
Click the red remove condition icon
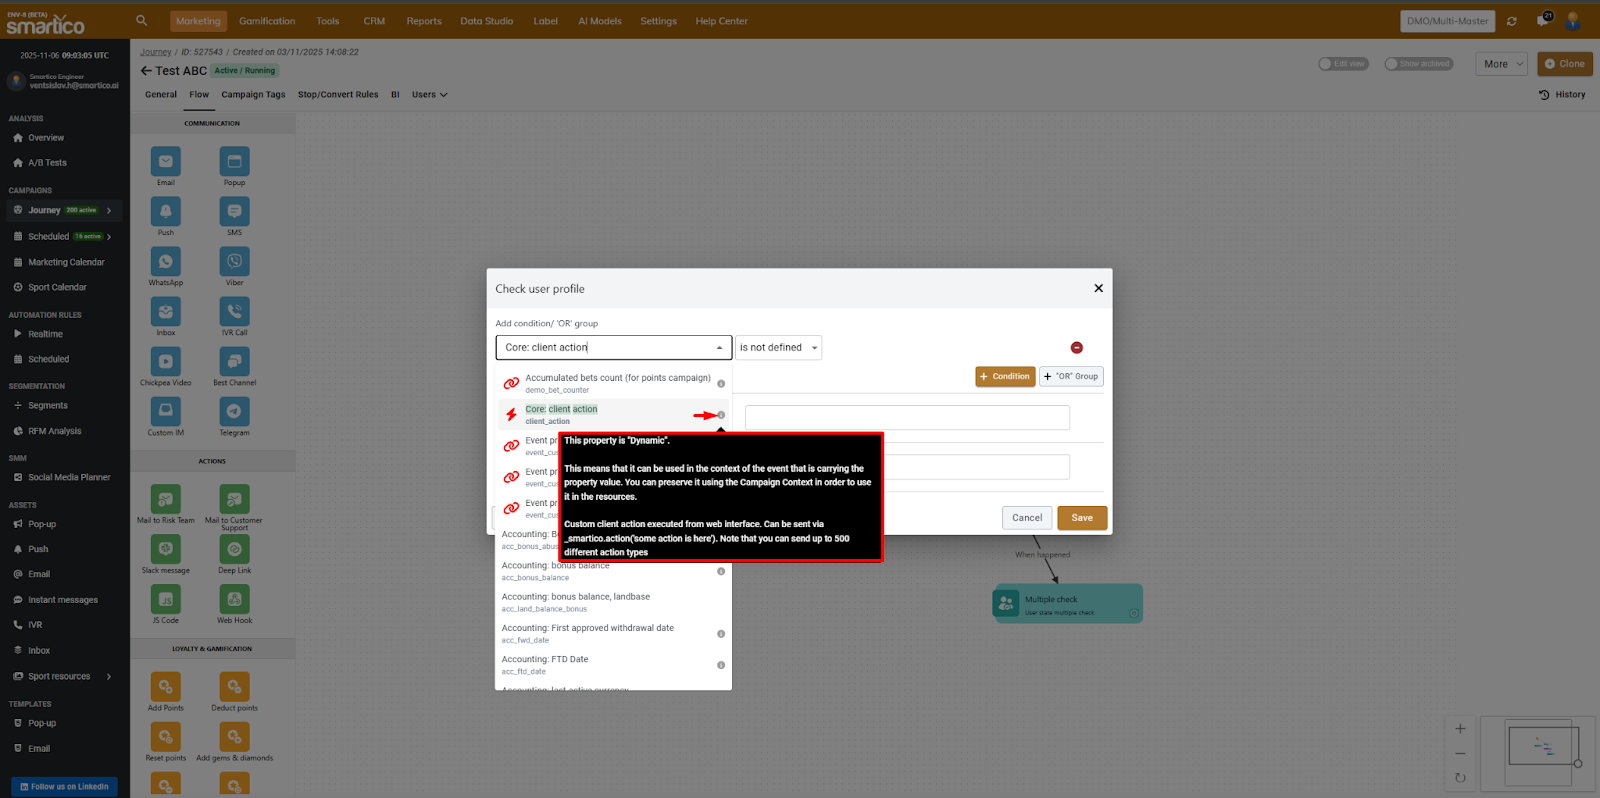click(x=1077, y=348)
